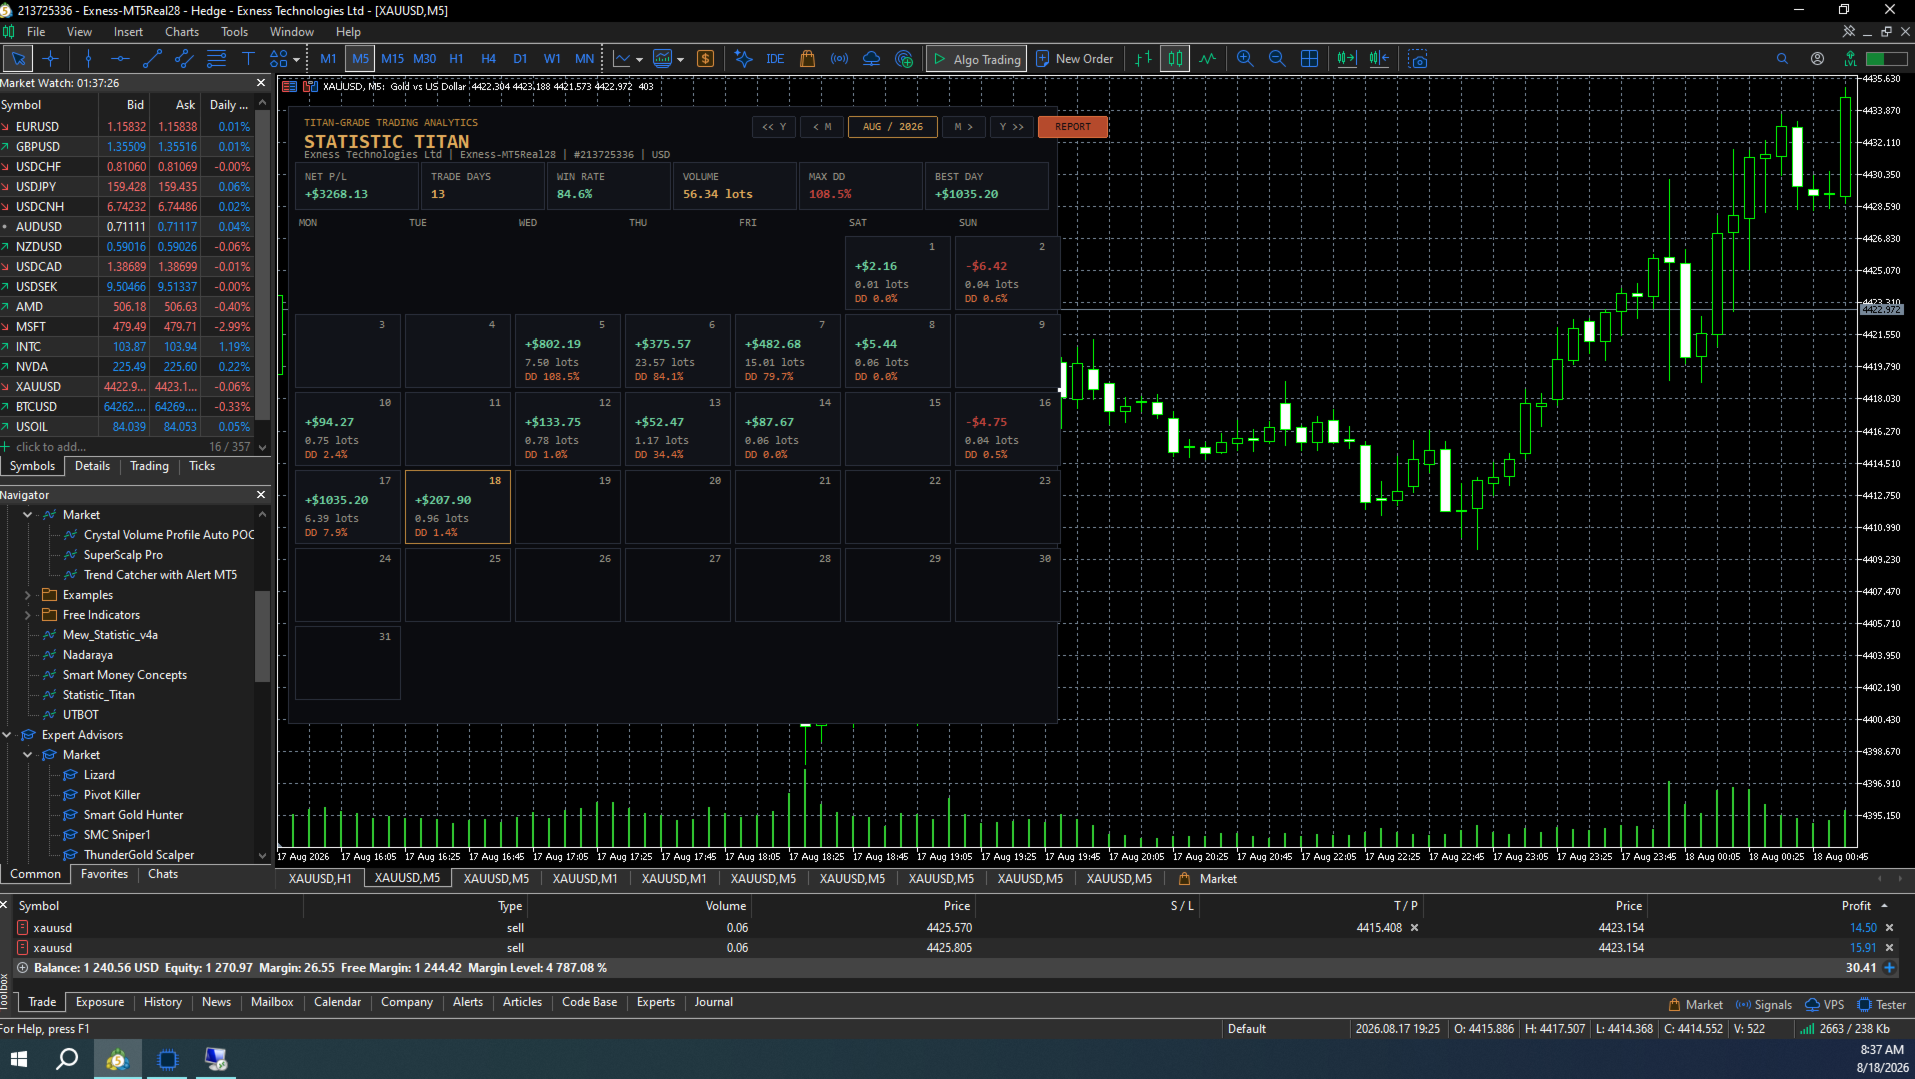Click 'click to add...' symbol field

(51, 447)
